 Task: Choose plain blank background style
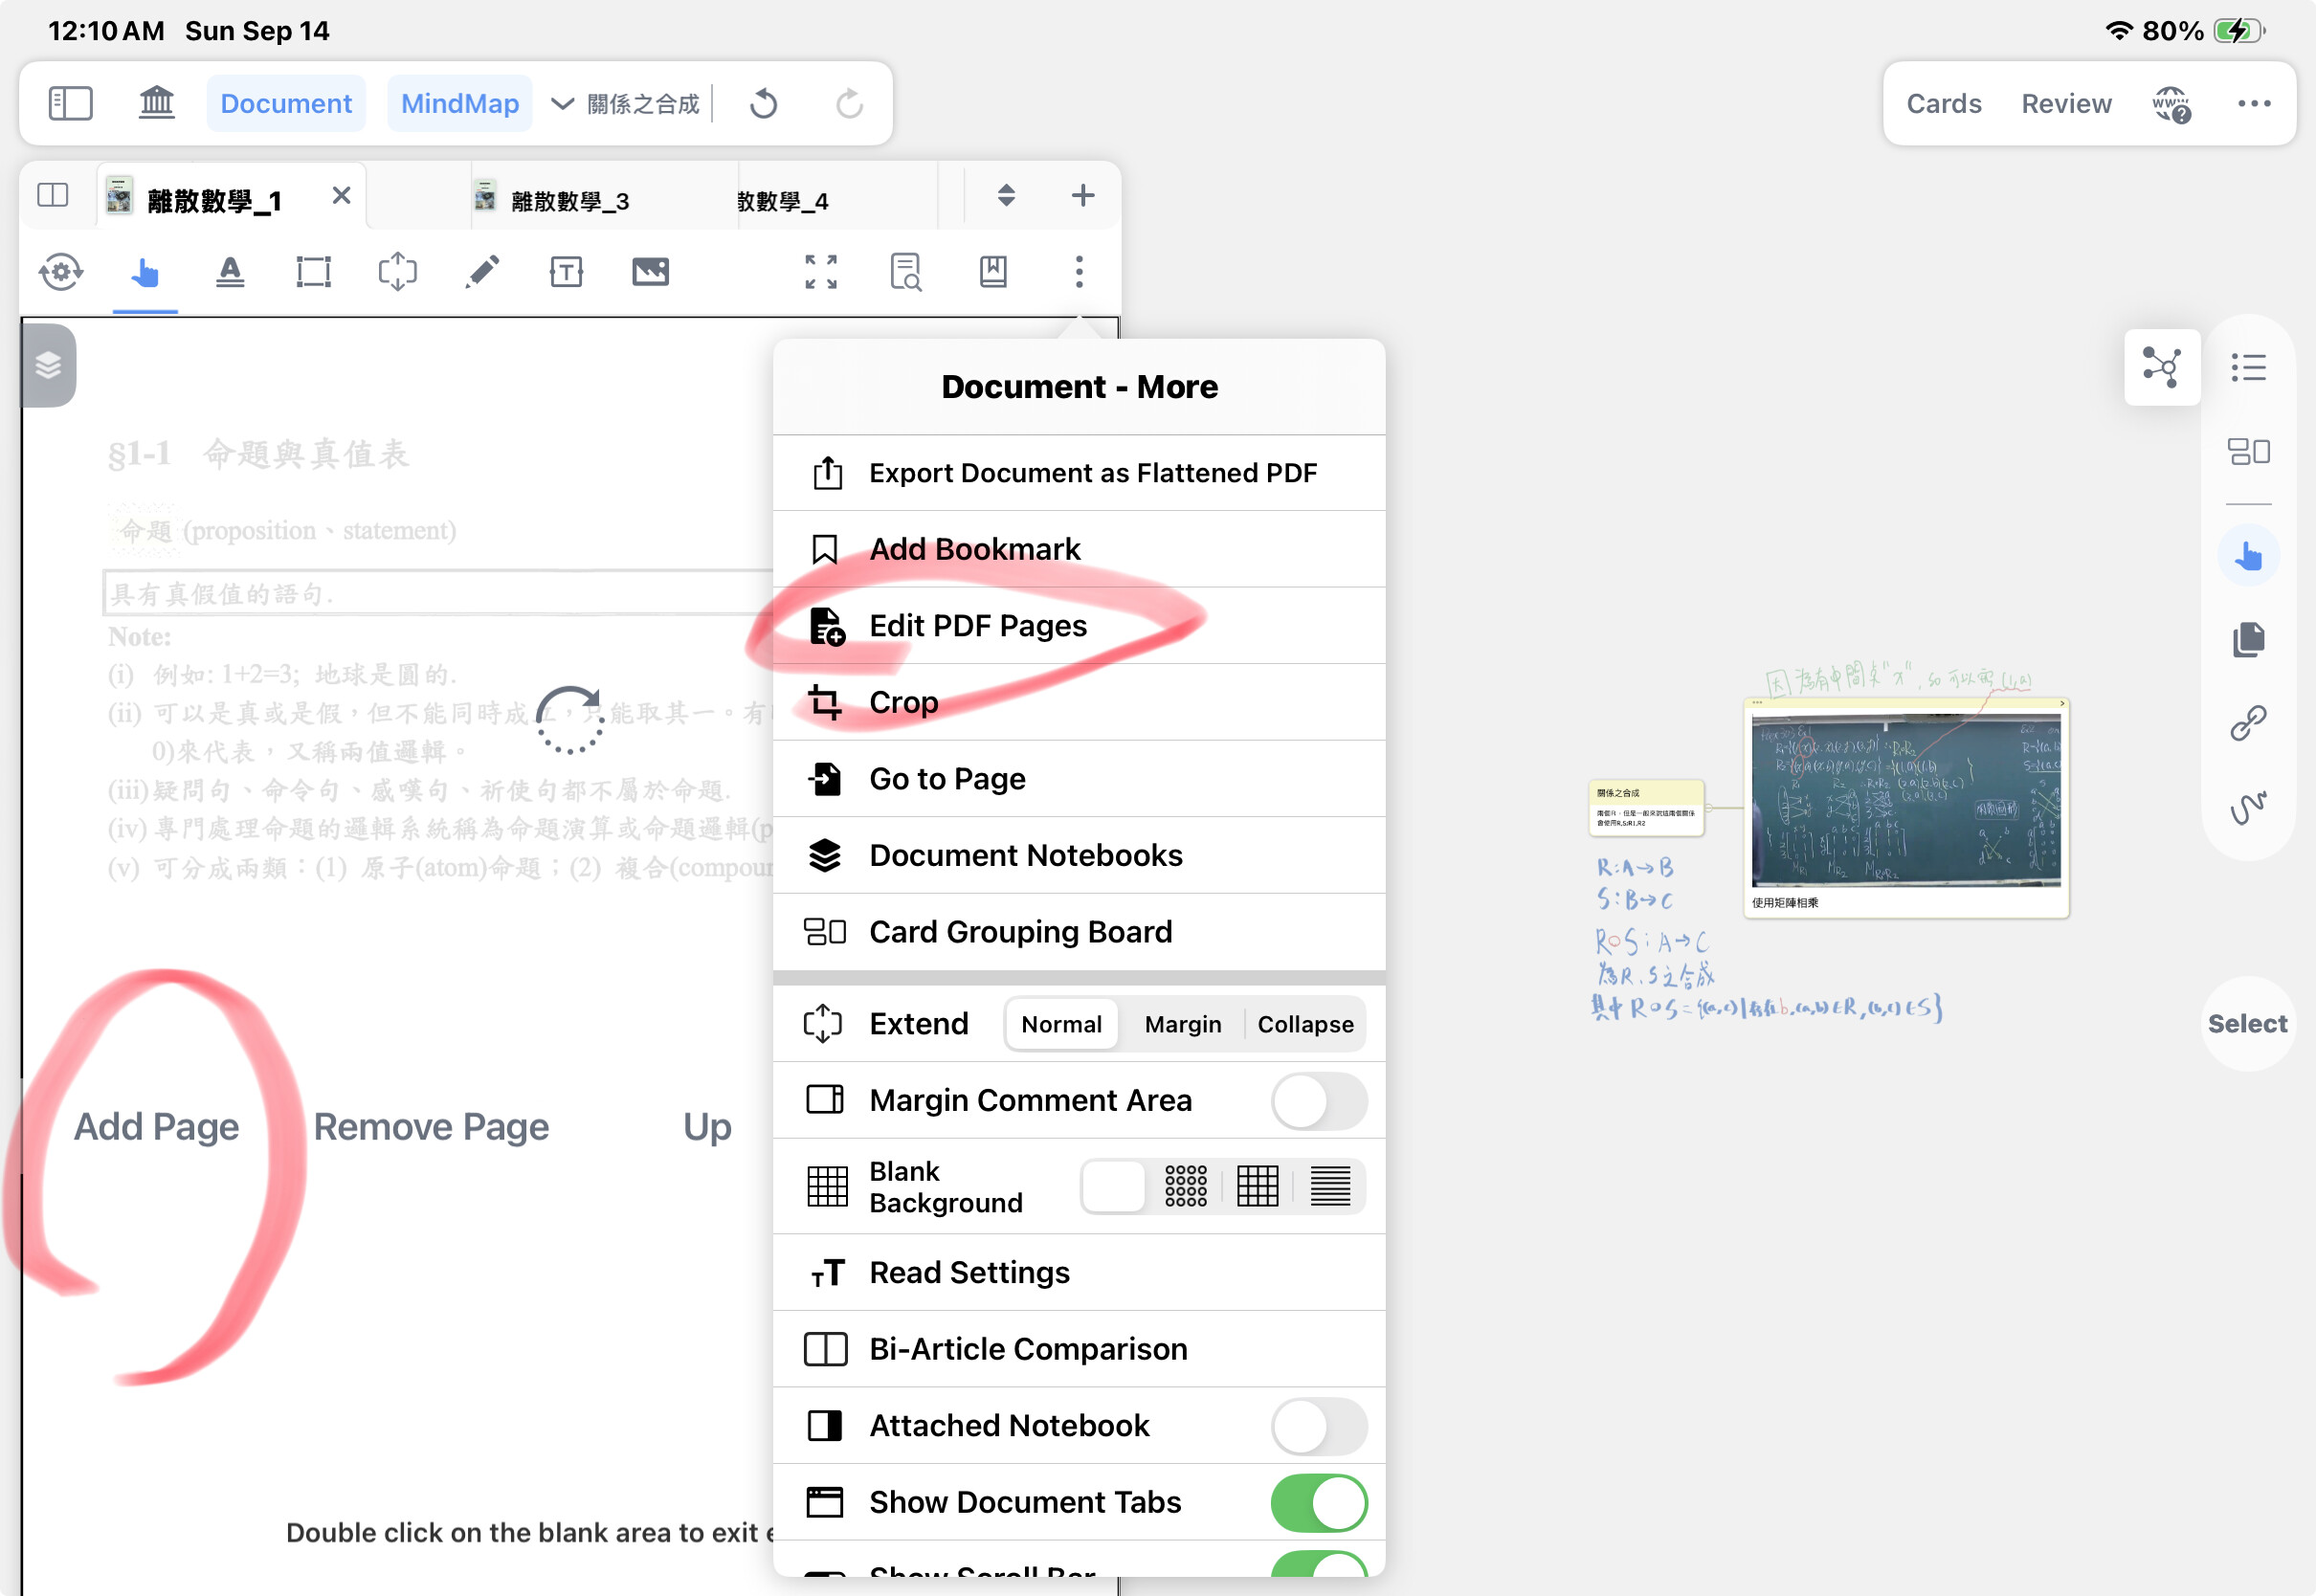[1114, 1187]
